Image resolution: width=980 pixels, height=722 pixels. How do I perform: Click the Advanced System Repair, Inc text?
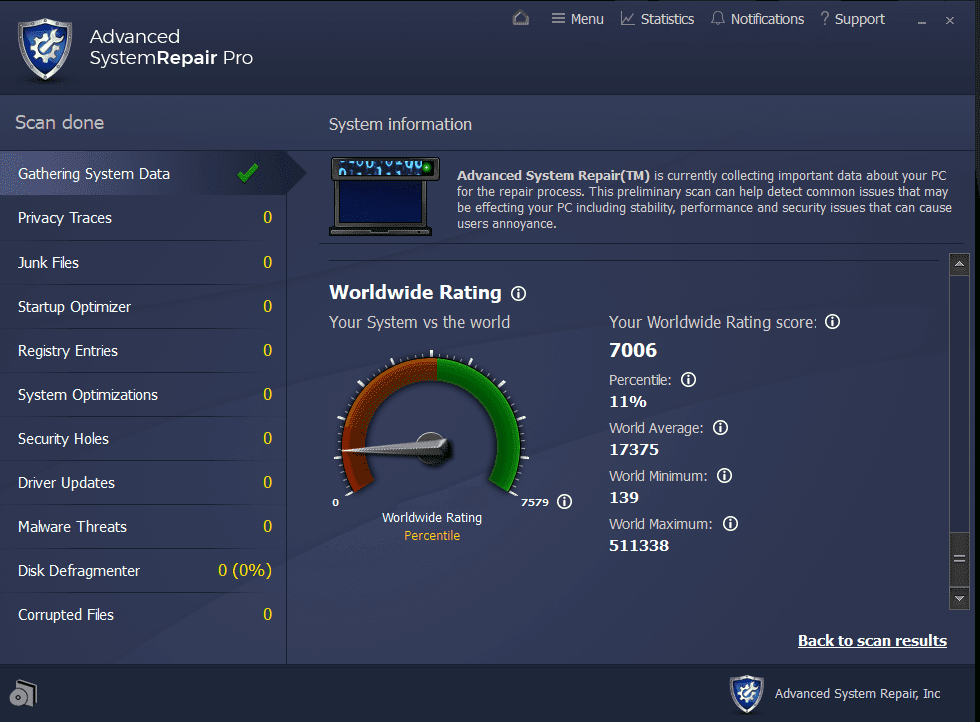[858, 694]
